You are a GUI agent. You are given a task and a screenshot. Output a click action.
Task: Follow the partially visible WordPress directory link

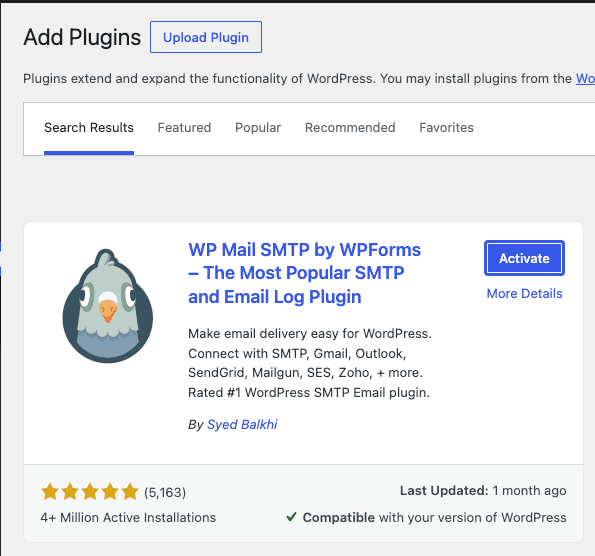(x=586, y=79)
